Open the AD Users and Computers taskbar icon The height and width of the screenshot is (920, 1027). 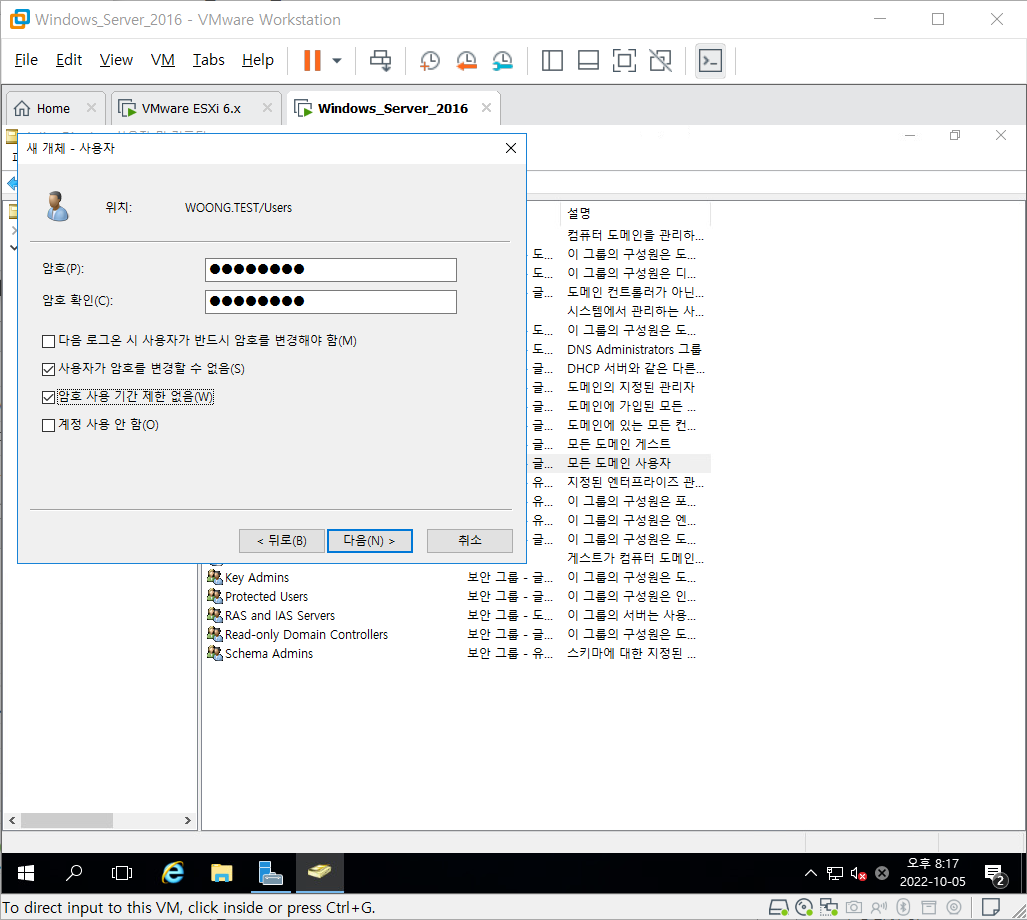[x=320, y=873]
